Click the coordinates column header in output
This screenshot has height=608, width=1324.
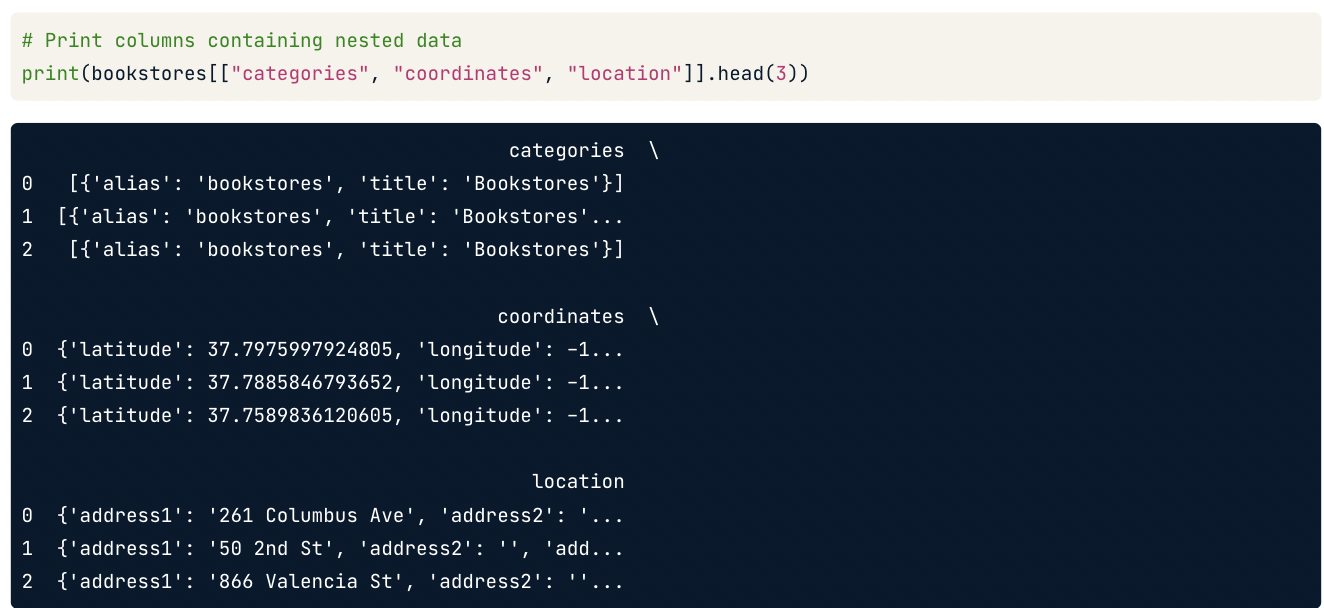pos(560,317)
